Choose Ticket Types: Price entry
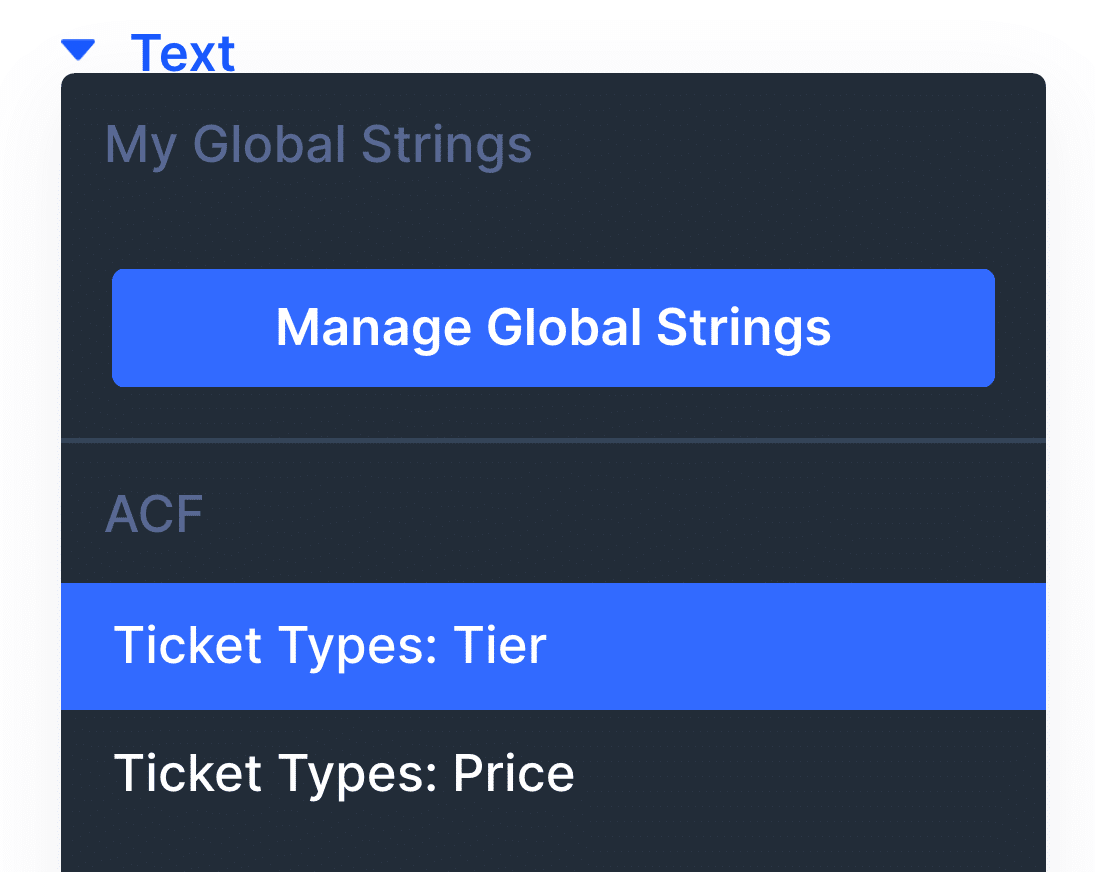Viewport: 1095px width, 872px height. (553, 774)
